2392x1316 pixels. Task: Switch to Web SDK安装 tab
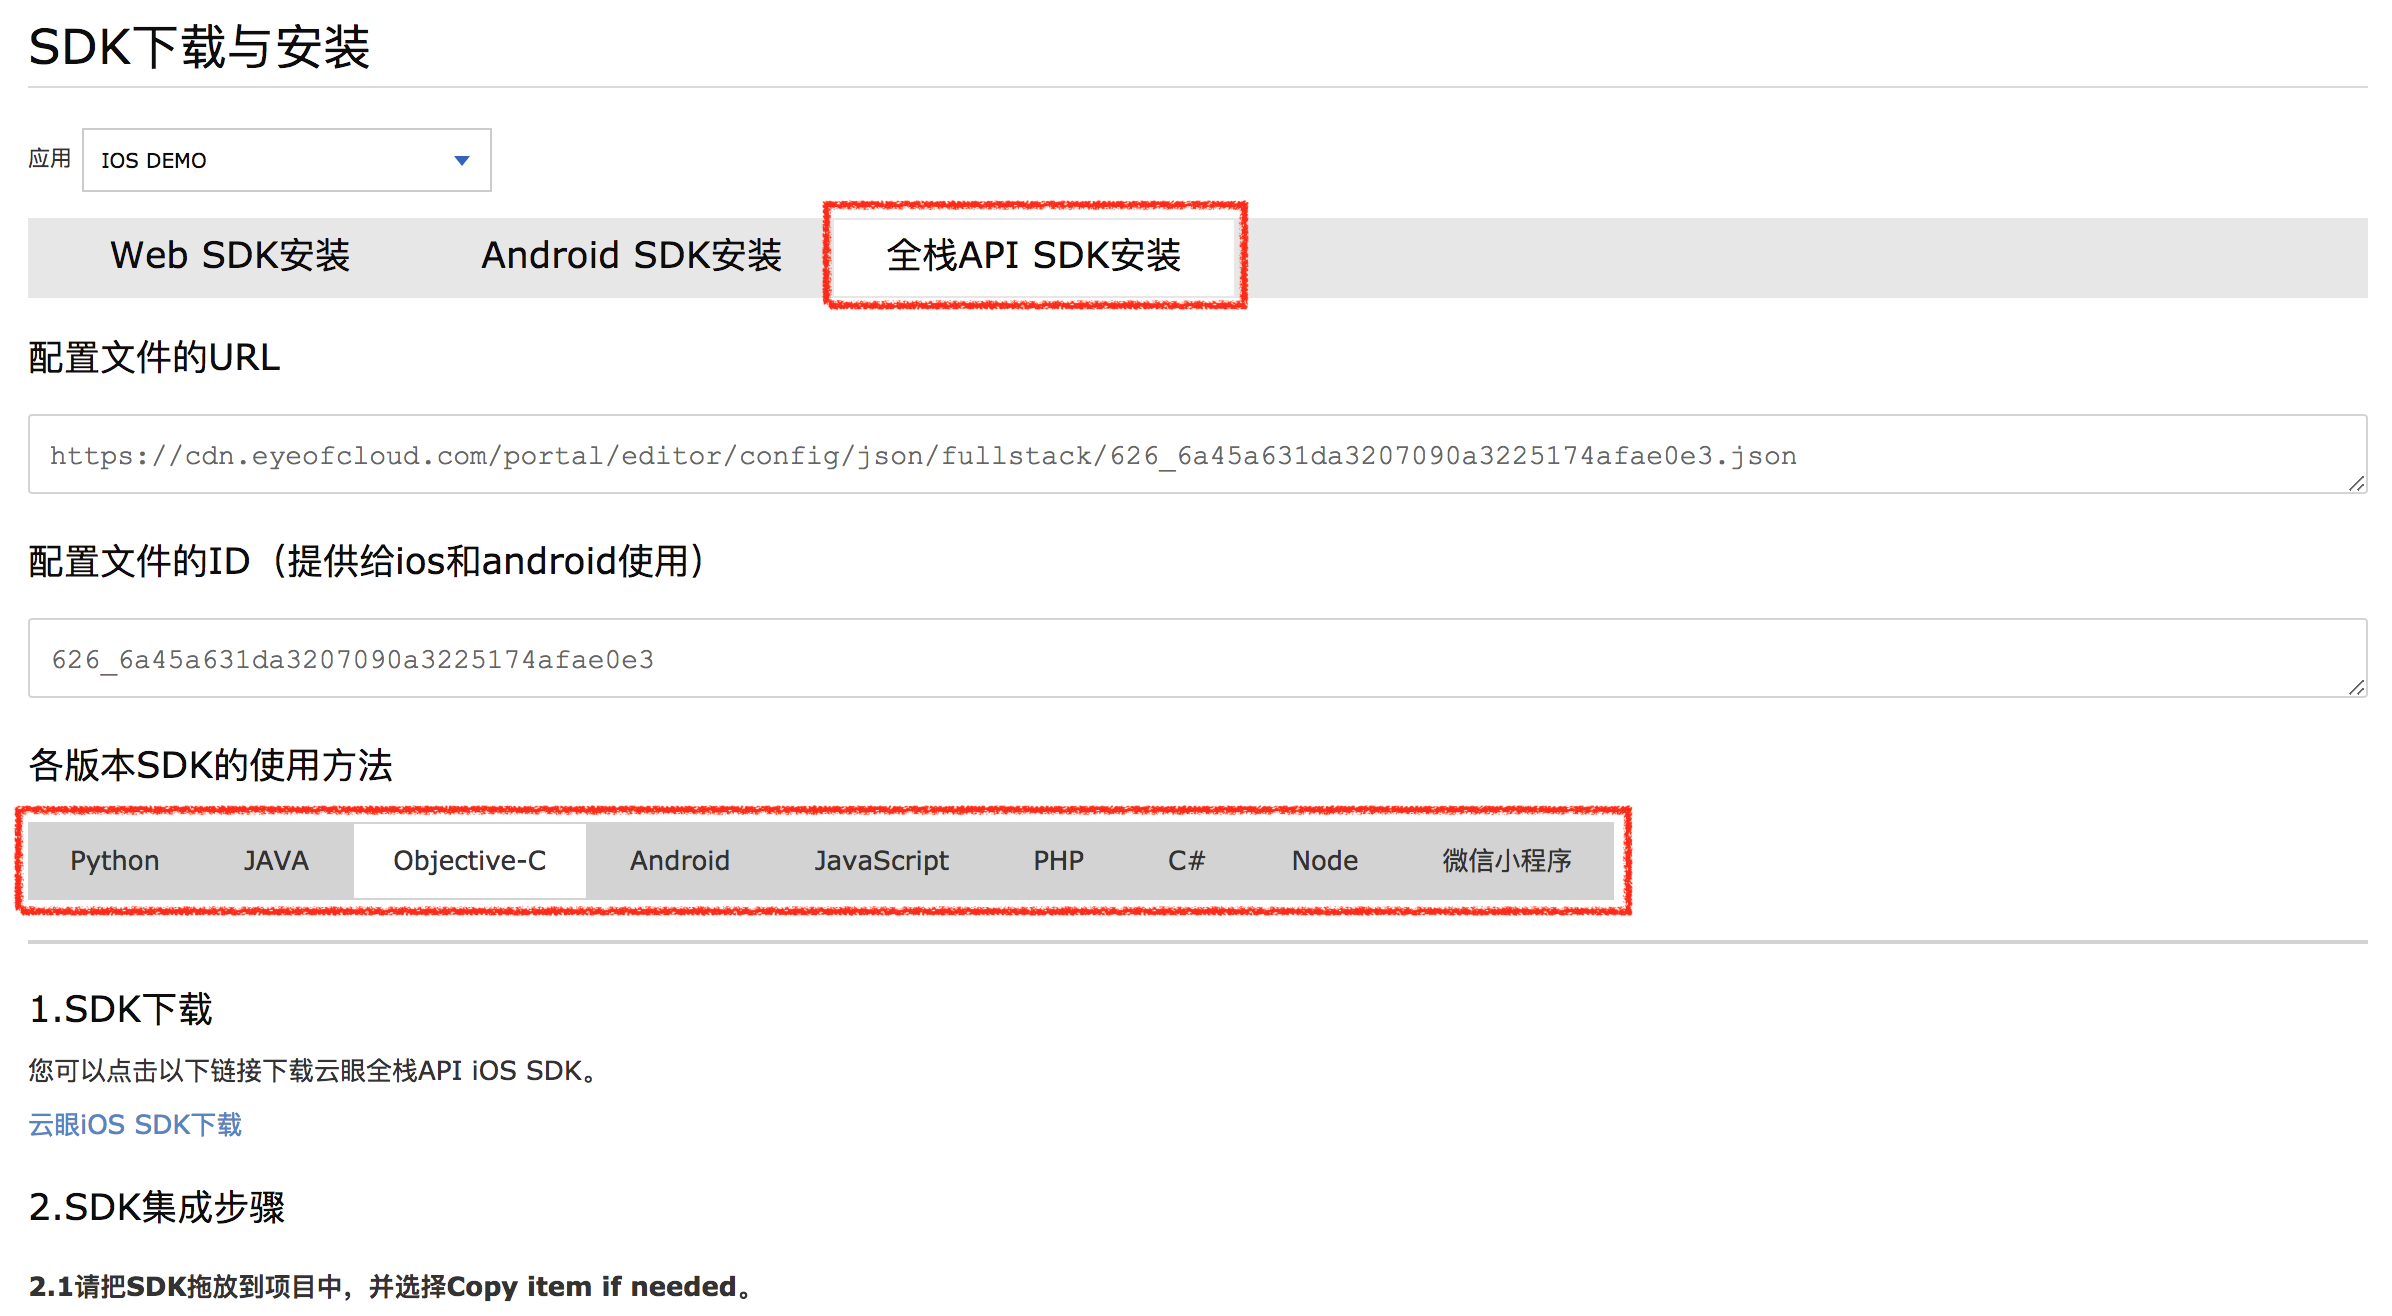tap(230, 256)
